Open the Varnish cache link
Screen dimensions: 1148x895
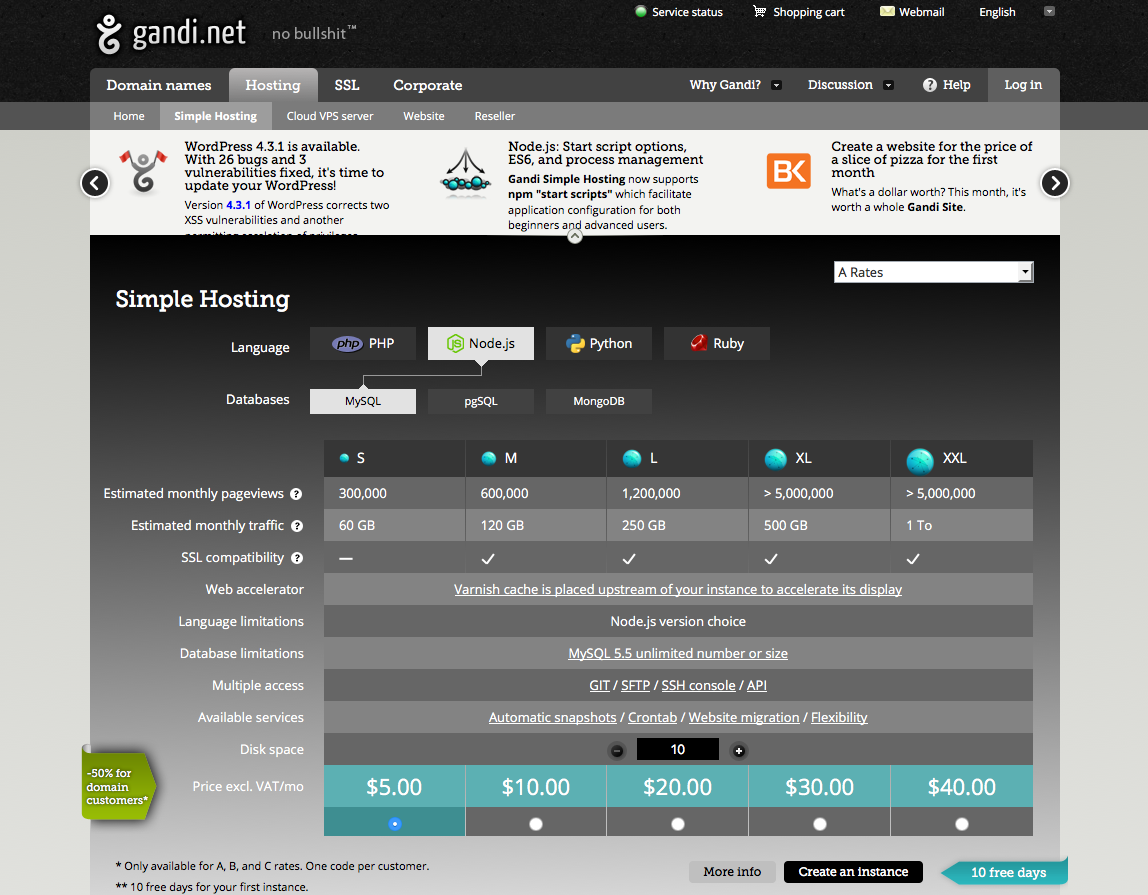click(678, 590)
